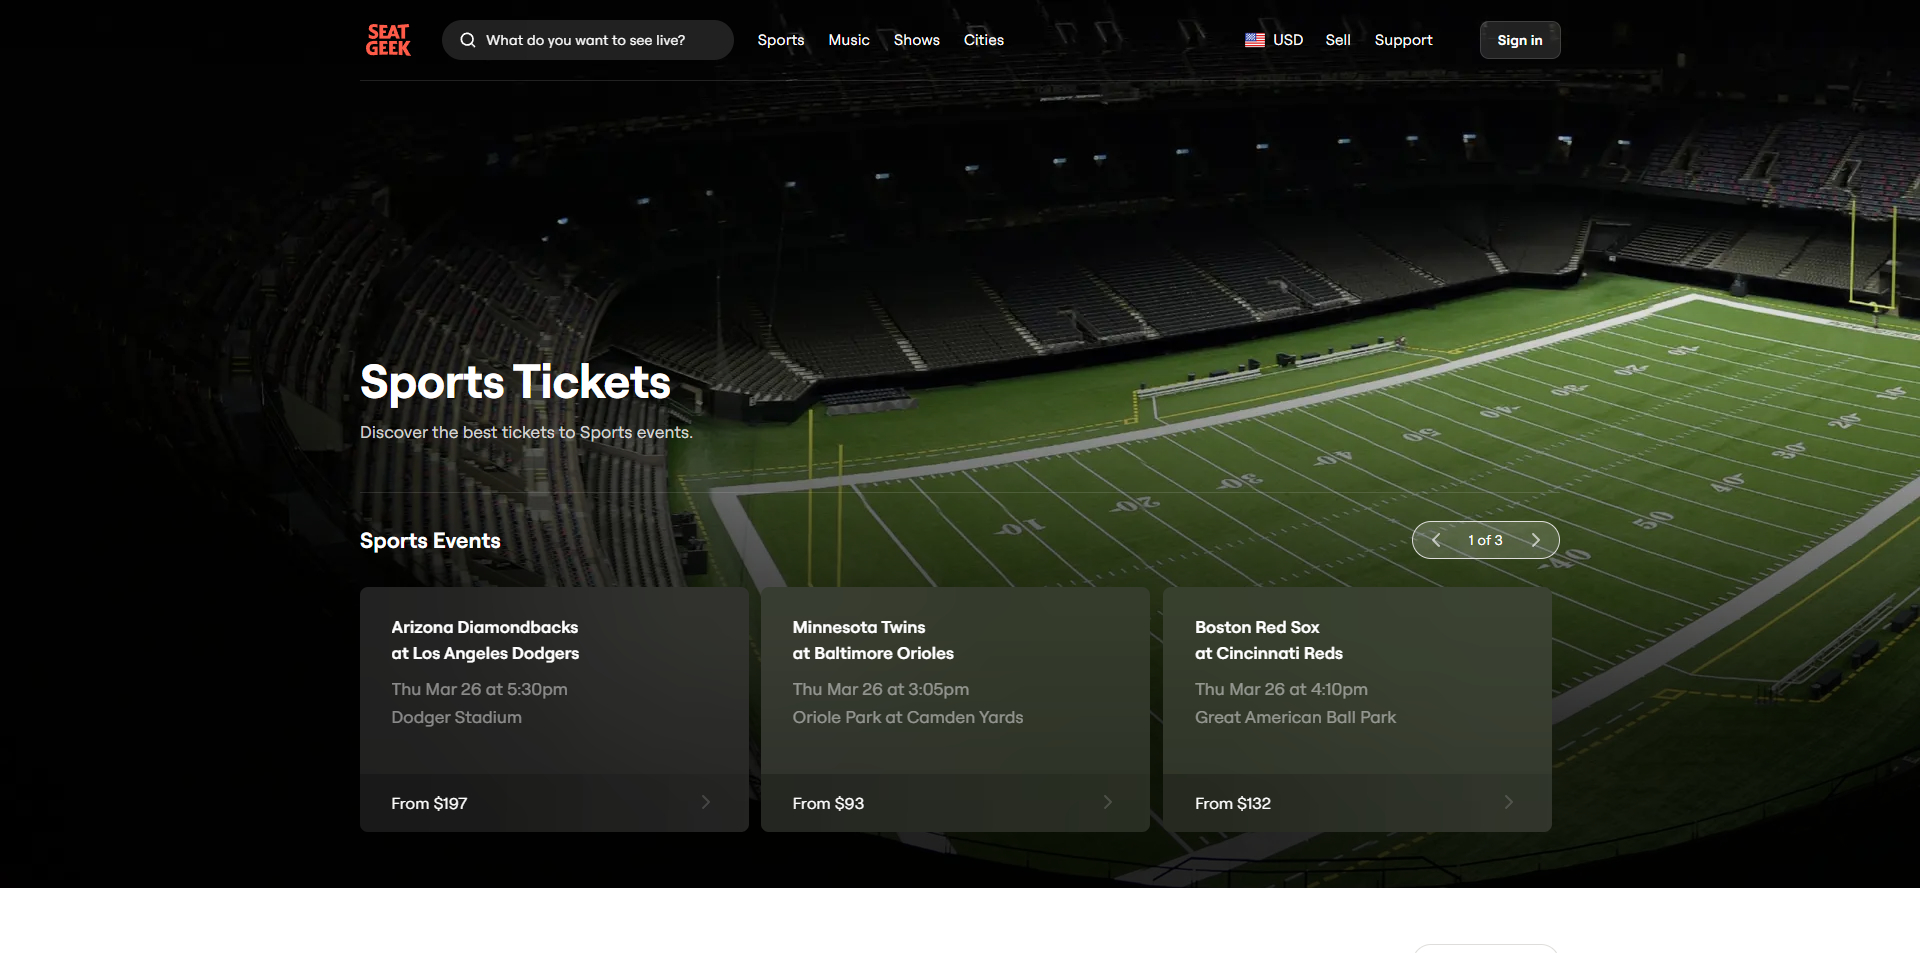Click the arrow on the Twins at Orioles card
Viewport: 1920px width, 953px height.
[x=1107, y=802]
